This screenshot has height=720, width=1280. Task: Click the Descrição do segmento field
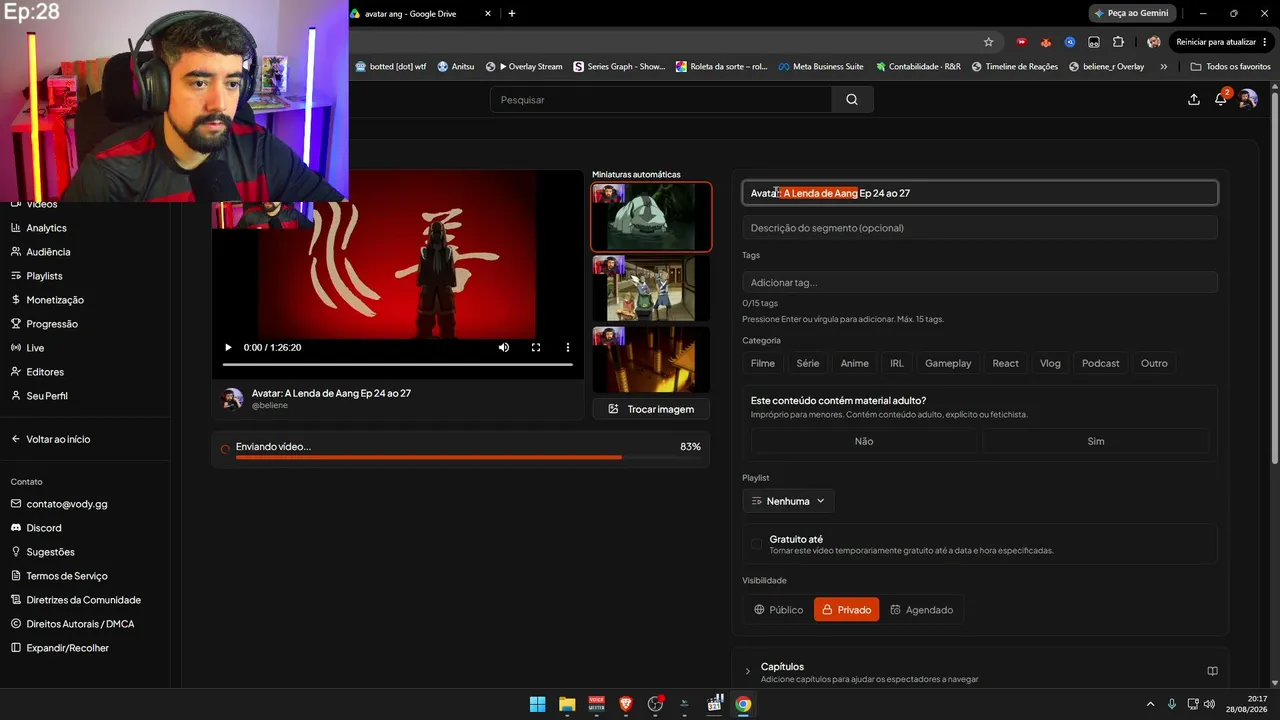pos(980,228)
